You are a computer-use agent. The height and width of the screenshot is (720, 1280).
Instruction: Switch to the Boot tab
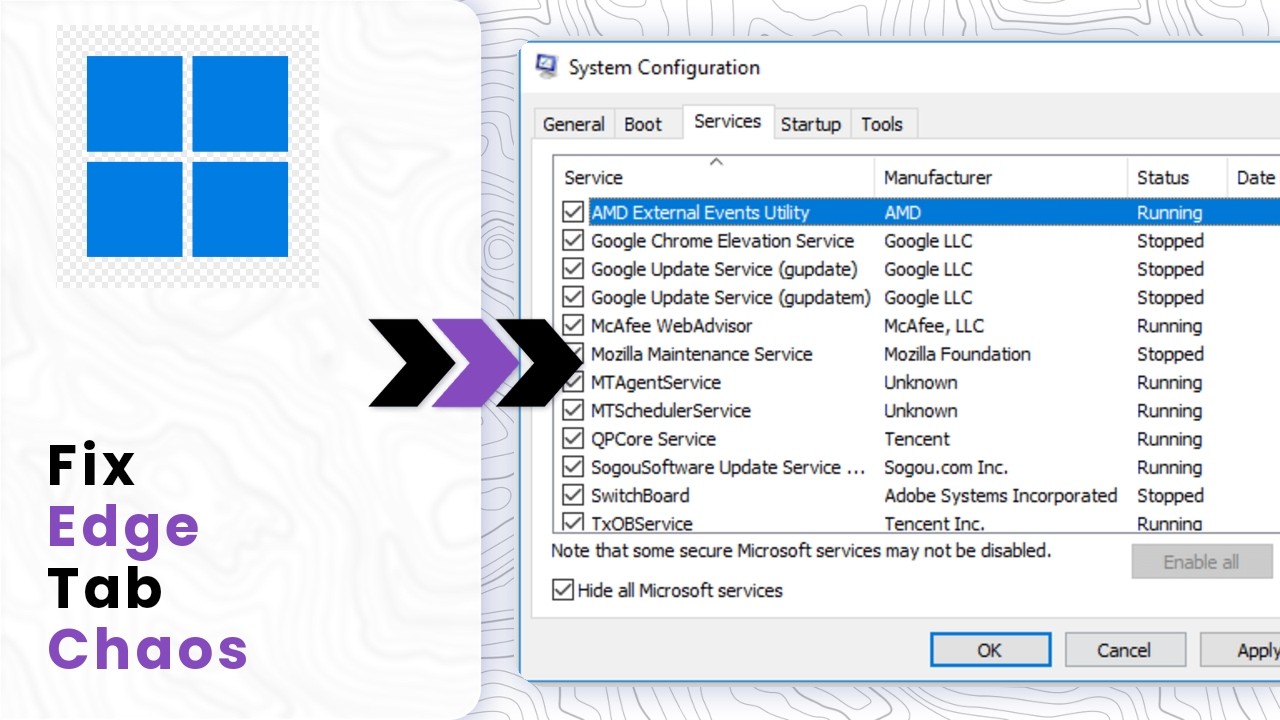click(643, 124)
